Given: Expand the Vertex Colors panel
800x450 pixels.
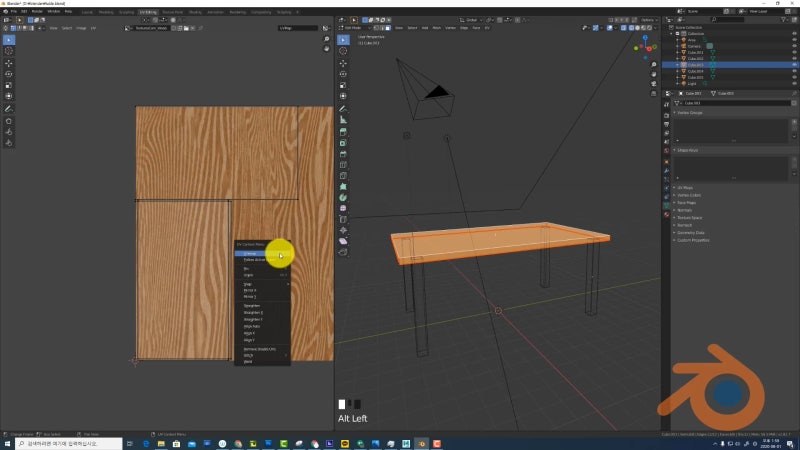Looking at the screenshot, I should (x=687, y=195).
